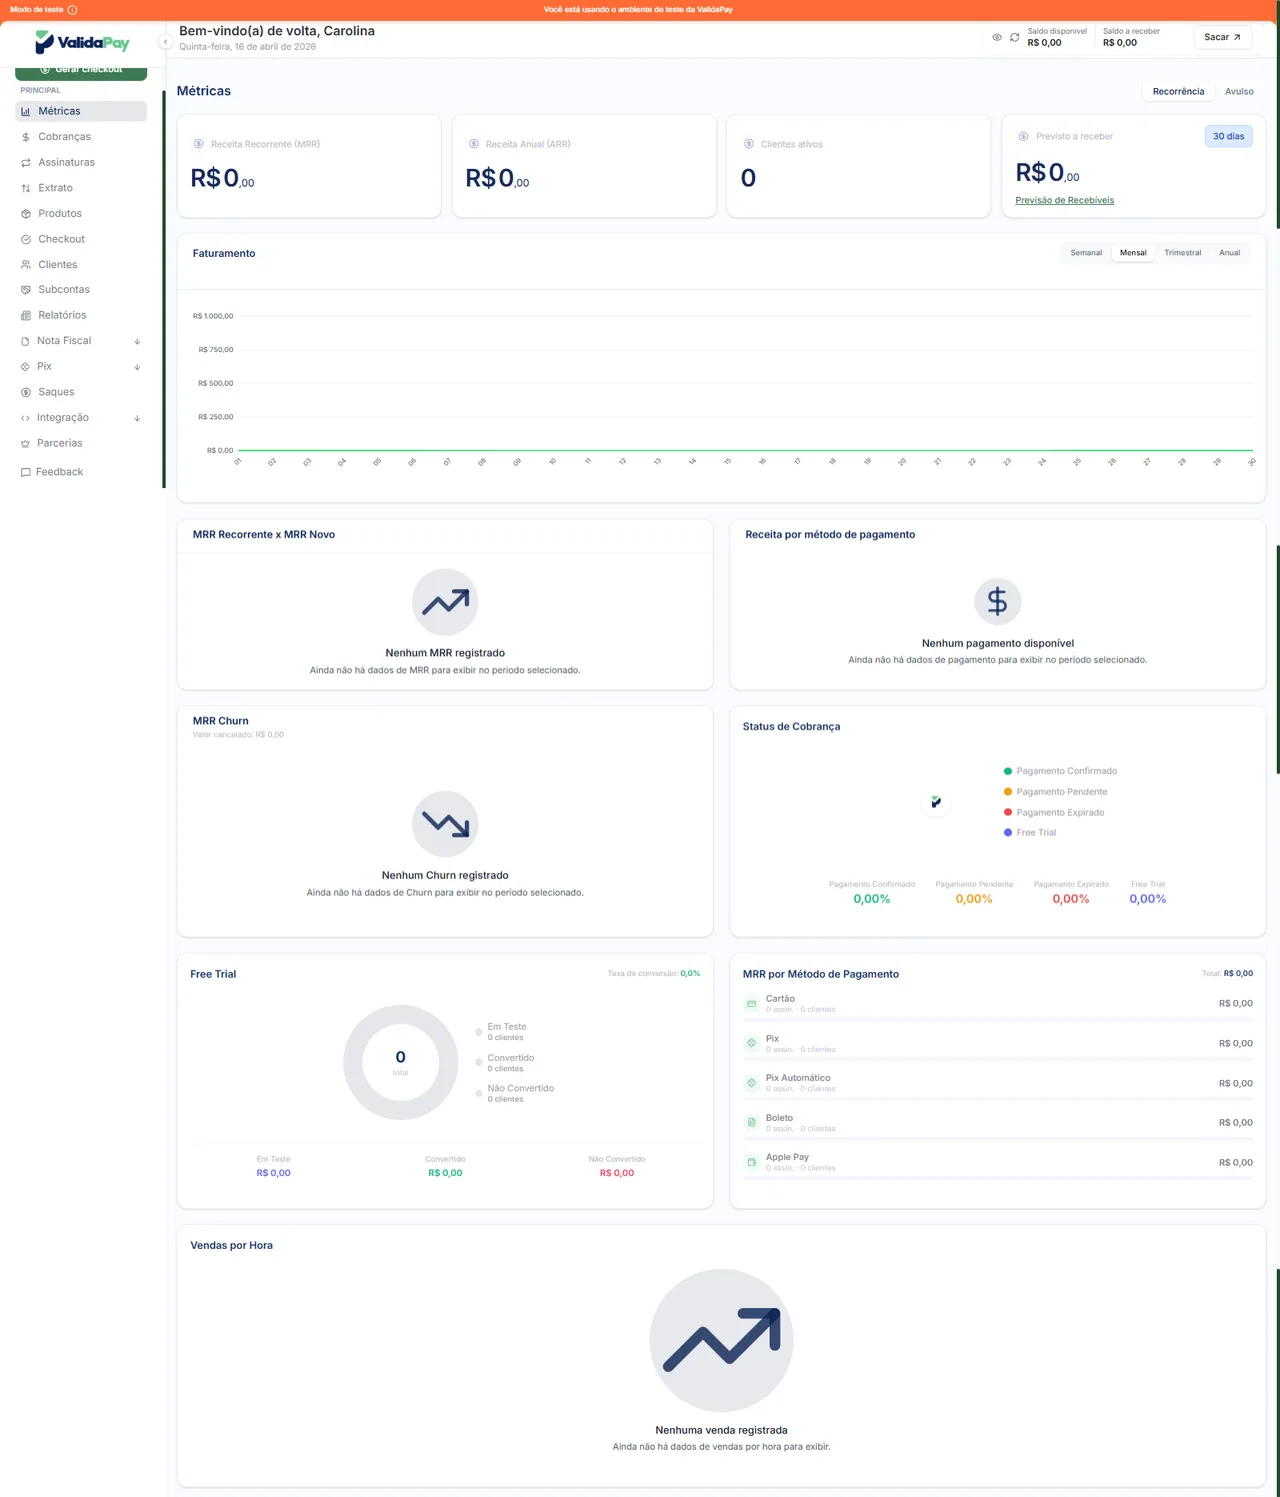Viewport: 1280px width, 1497px height.
Task: Expand the Pix submenu arrow
Action: point(137,367)
